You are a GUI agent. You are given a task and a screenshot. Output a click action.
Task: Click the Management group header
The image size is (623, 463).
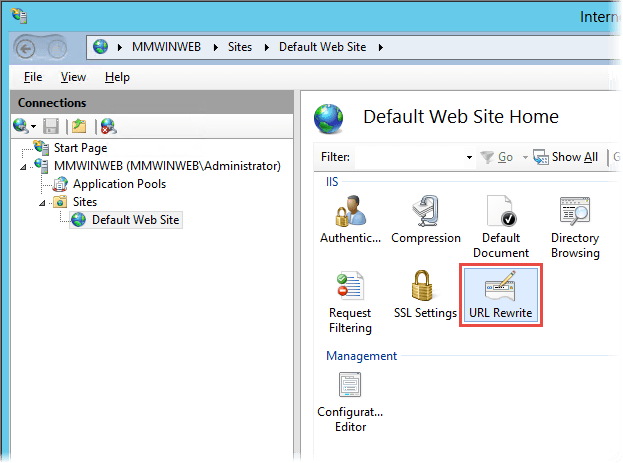(x=361, y=356)
